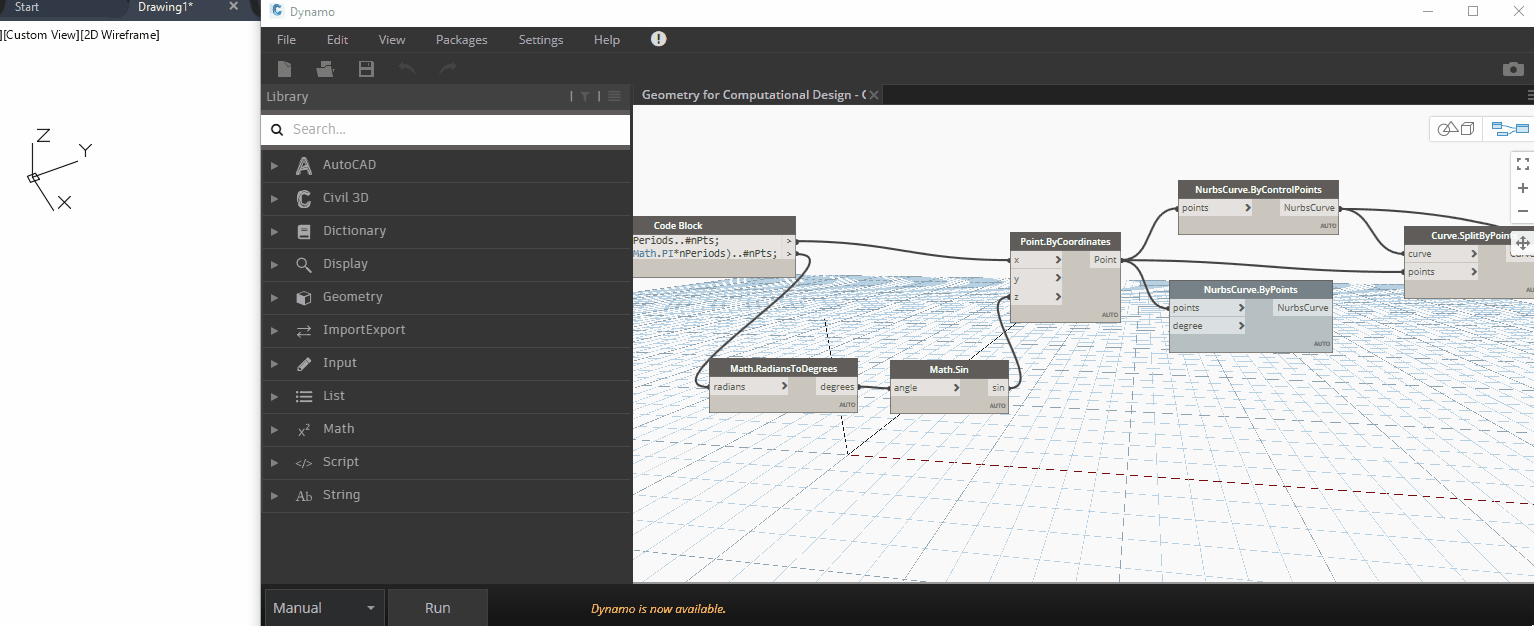The height and width of the screenshot is (626, 1534).
Task: Open the Manual run mode dropdown
Action: [325, 608]
